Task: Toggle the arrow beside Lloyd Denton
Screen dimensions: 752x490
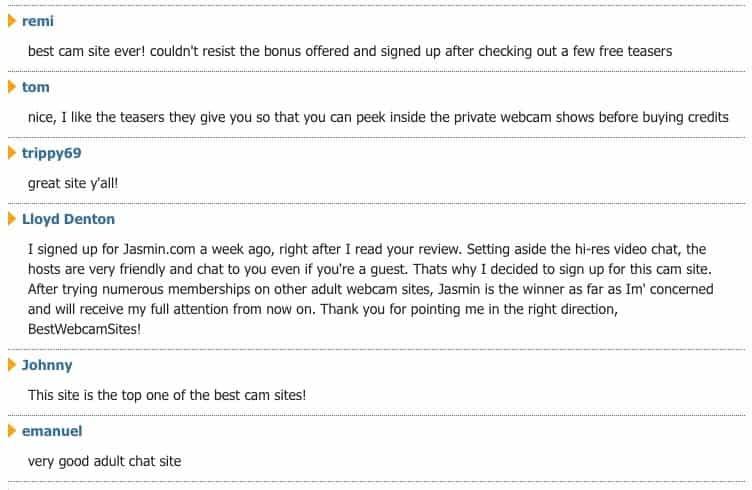Action: pos(13,219)
